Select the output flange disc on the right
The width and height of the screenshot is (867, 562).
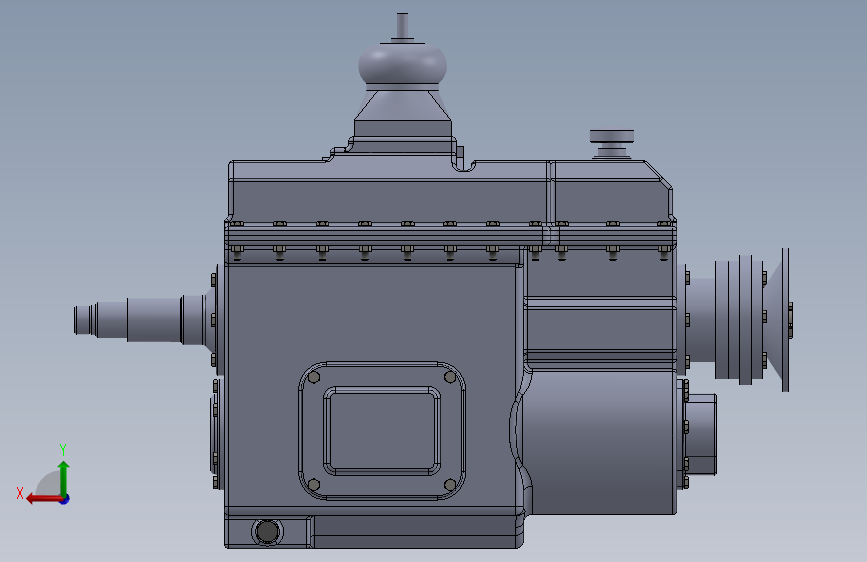pyautogui.click(x=785, y=320)
